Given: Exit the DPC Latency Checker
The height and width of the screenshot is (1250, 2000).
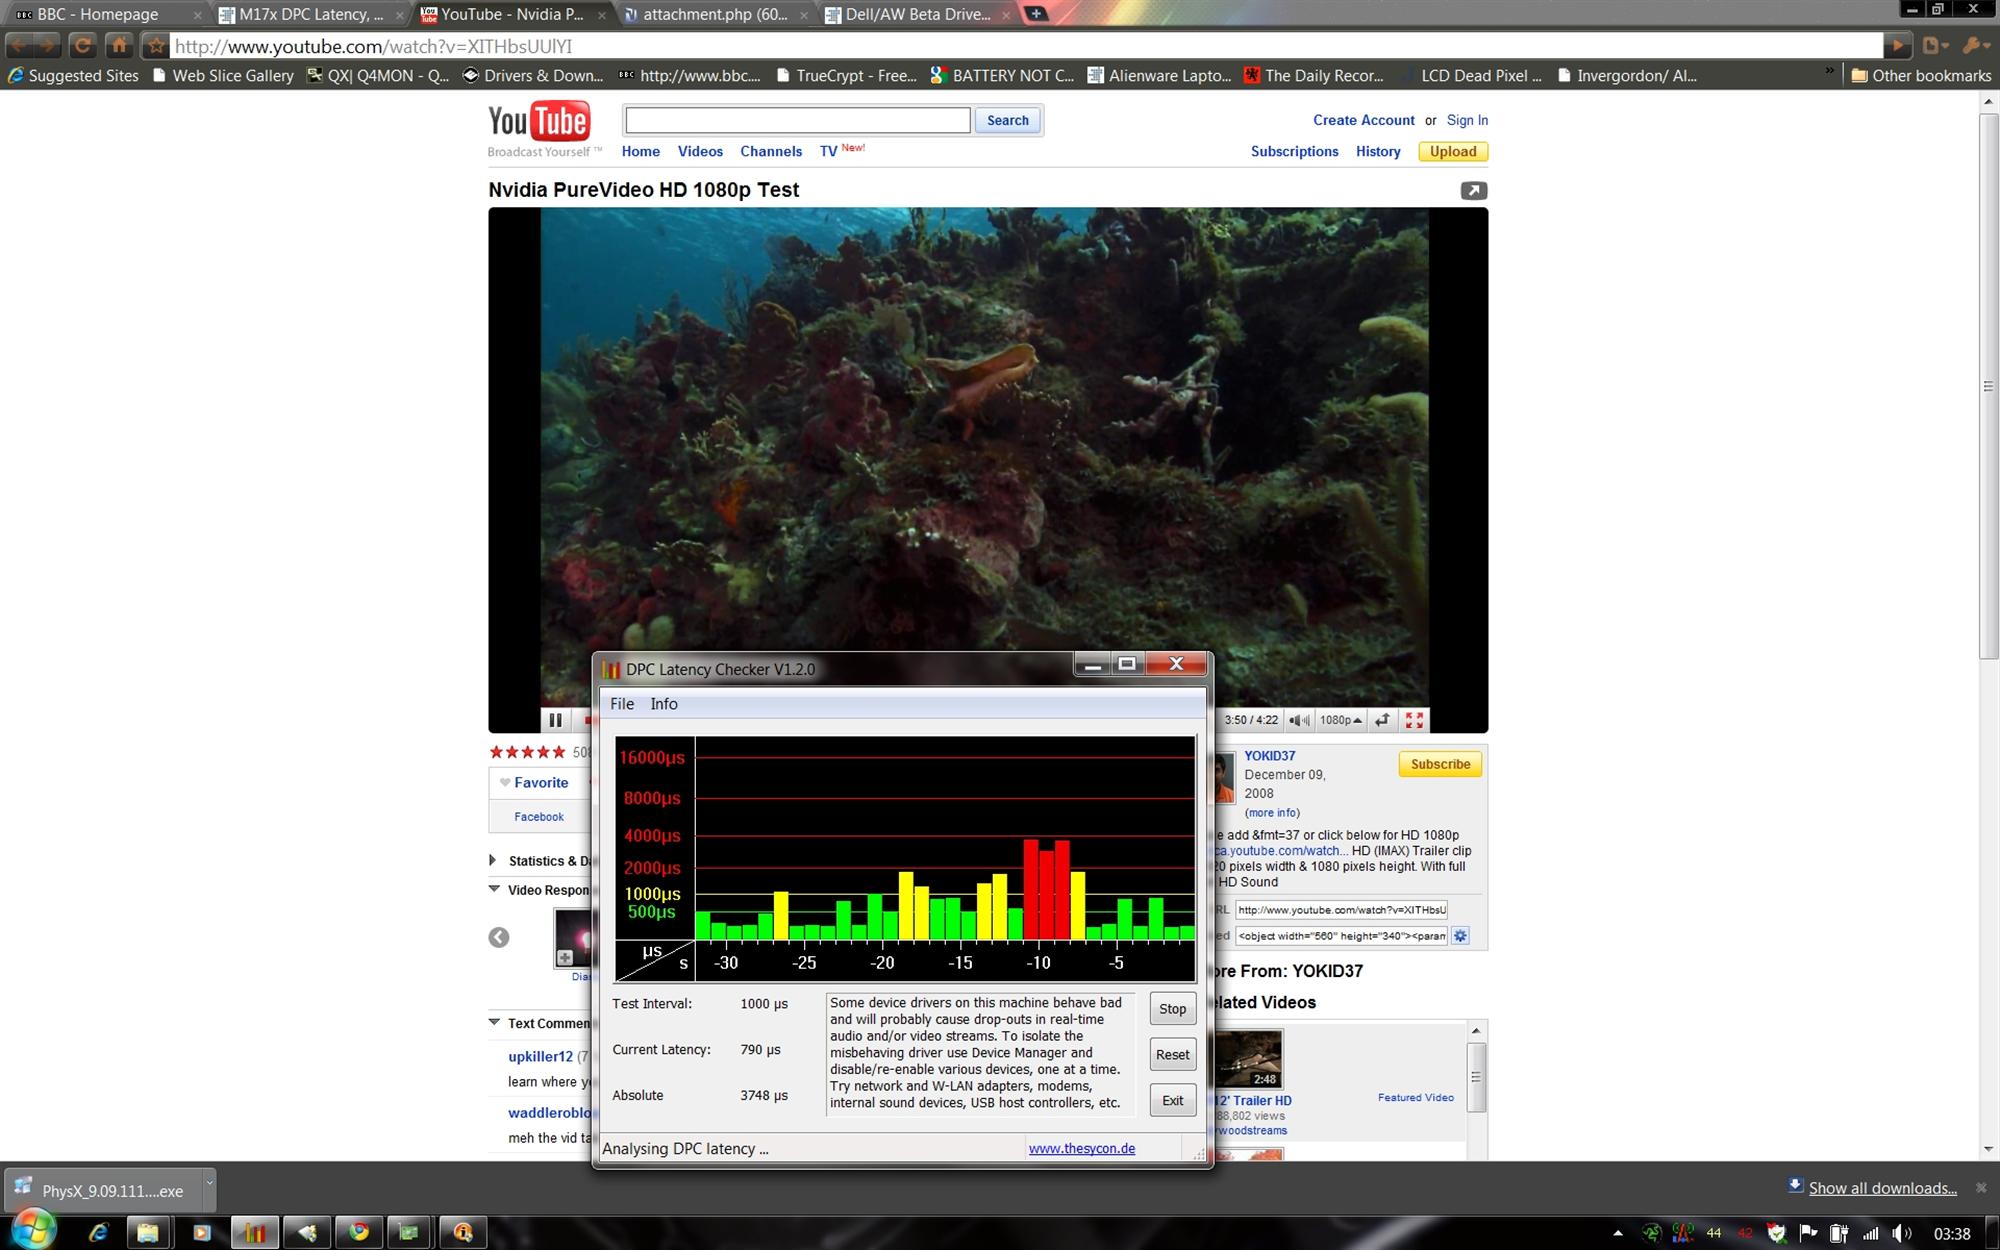Looking at the screenshot, I should (x=1172, y=1101).
